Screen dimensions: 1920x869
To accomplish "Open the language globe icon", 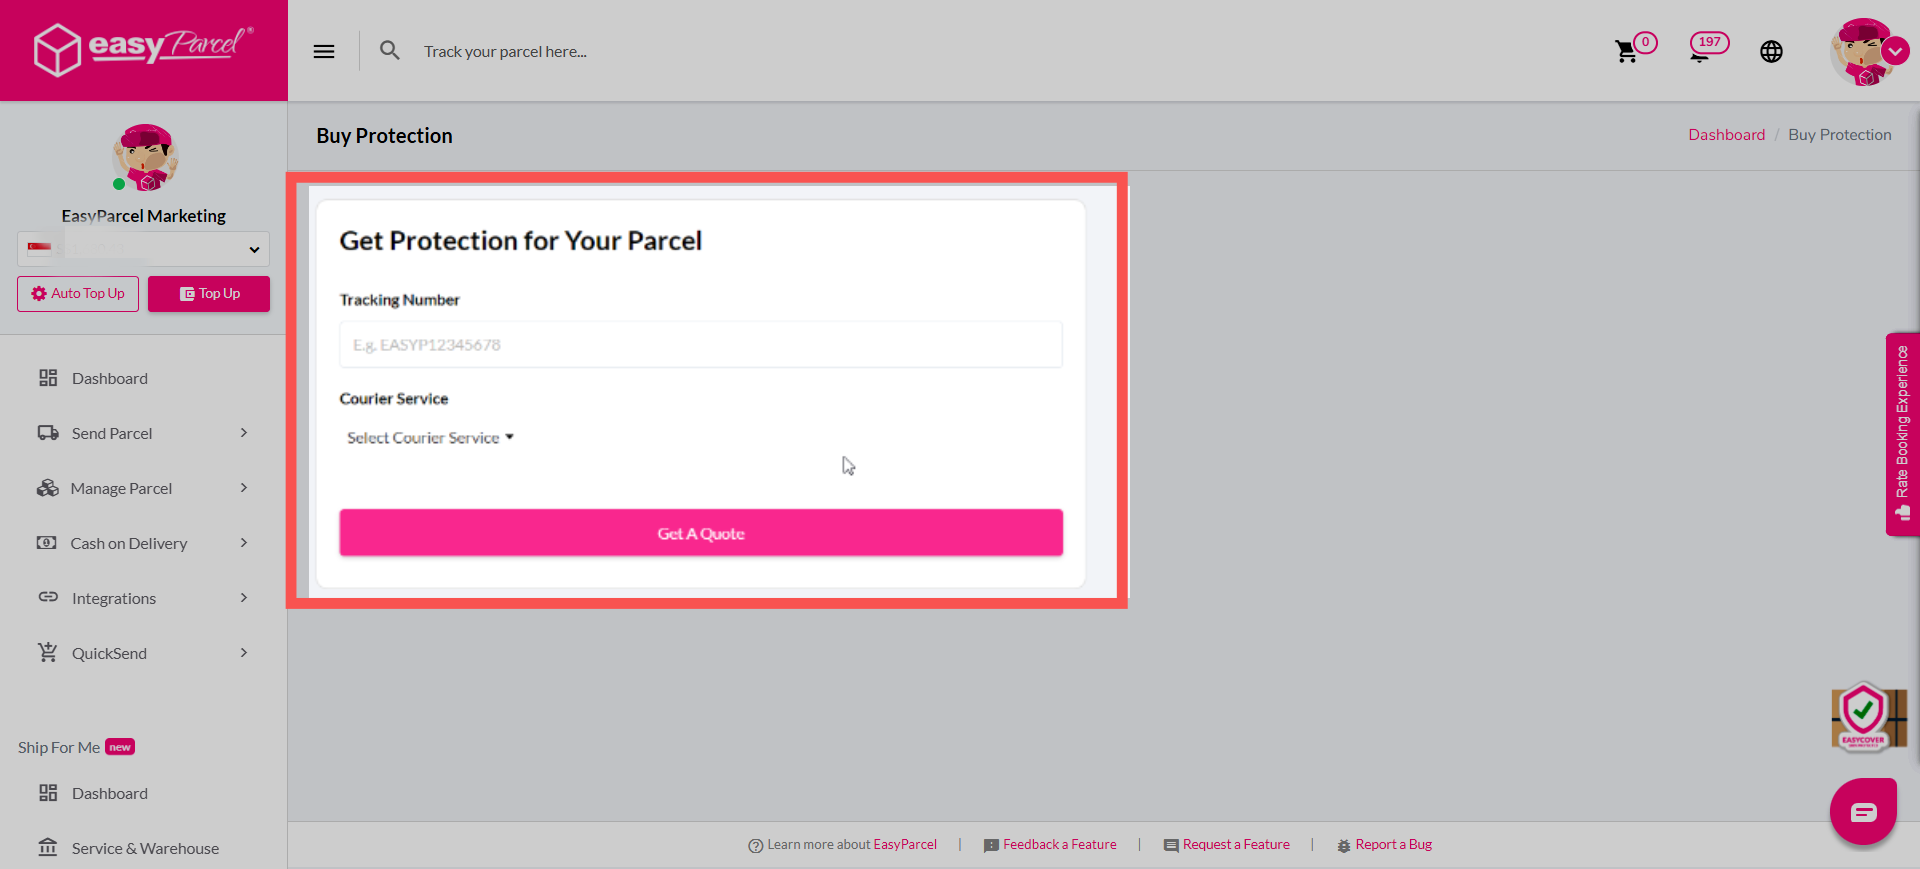I will click(x=1771, y=51).
